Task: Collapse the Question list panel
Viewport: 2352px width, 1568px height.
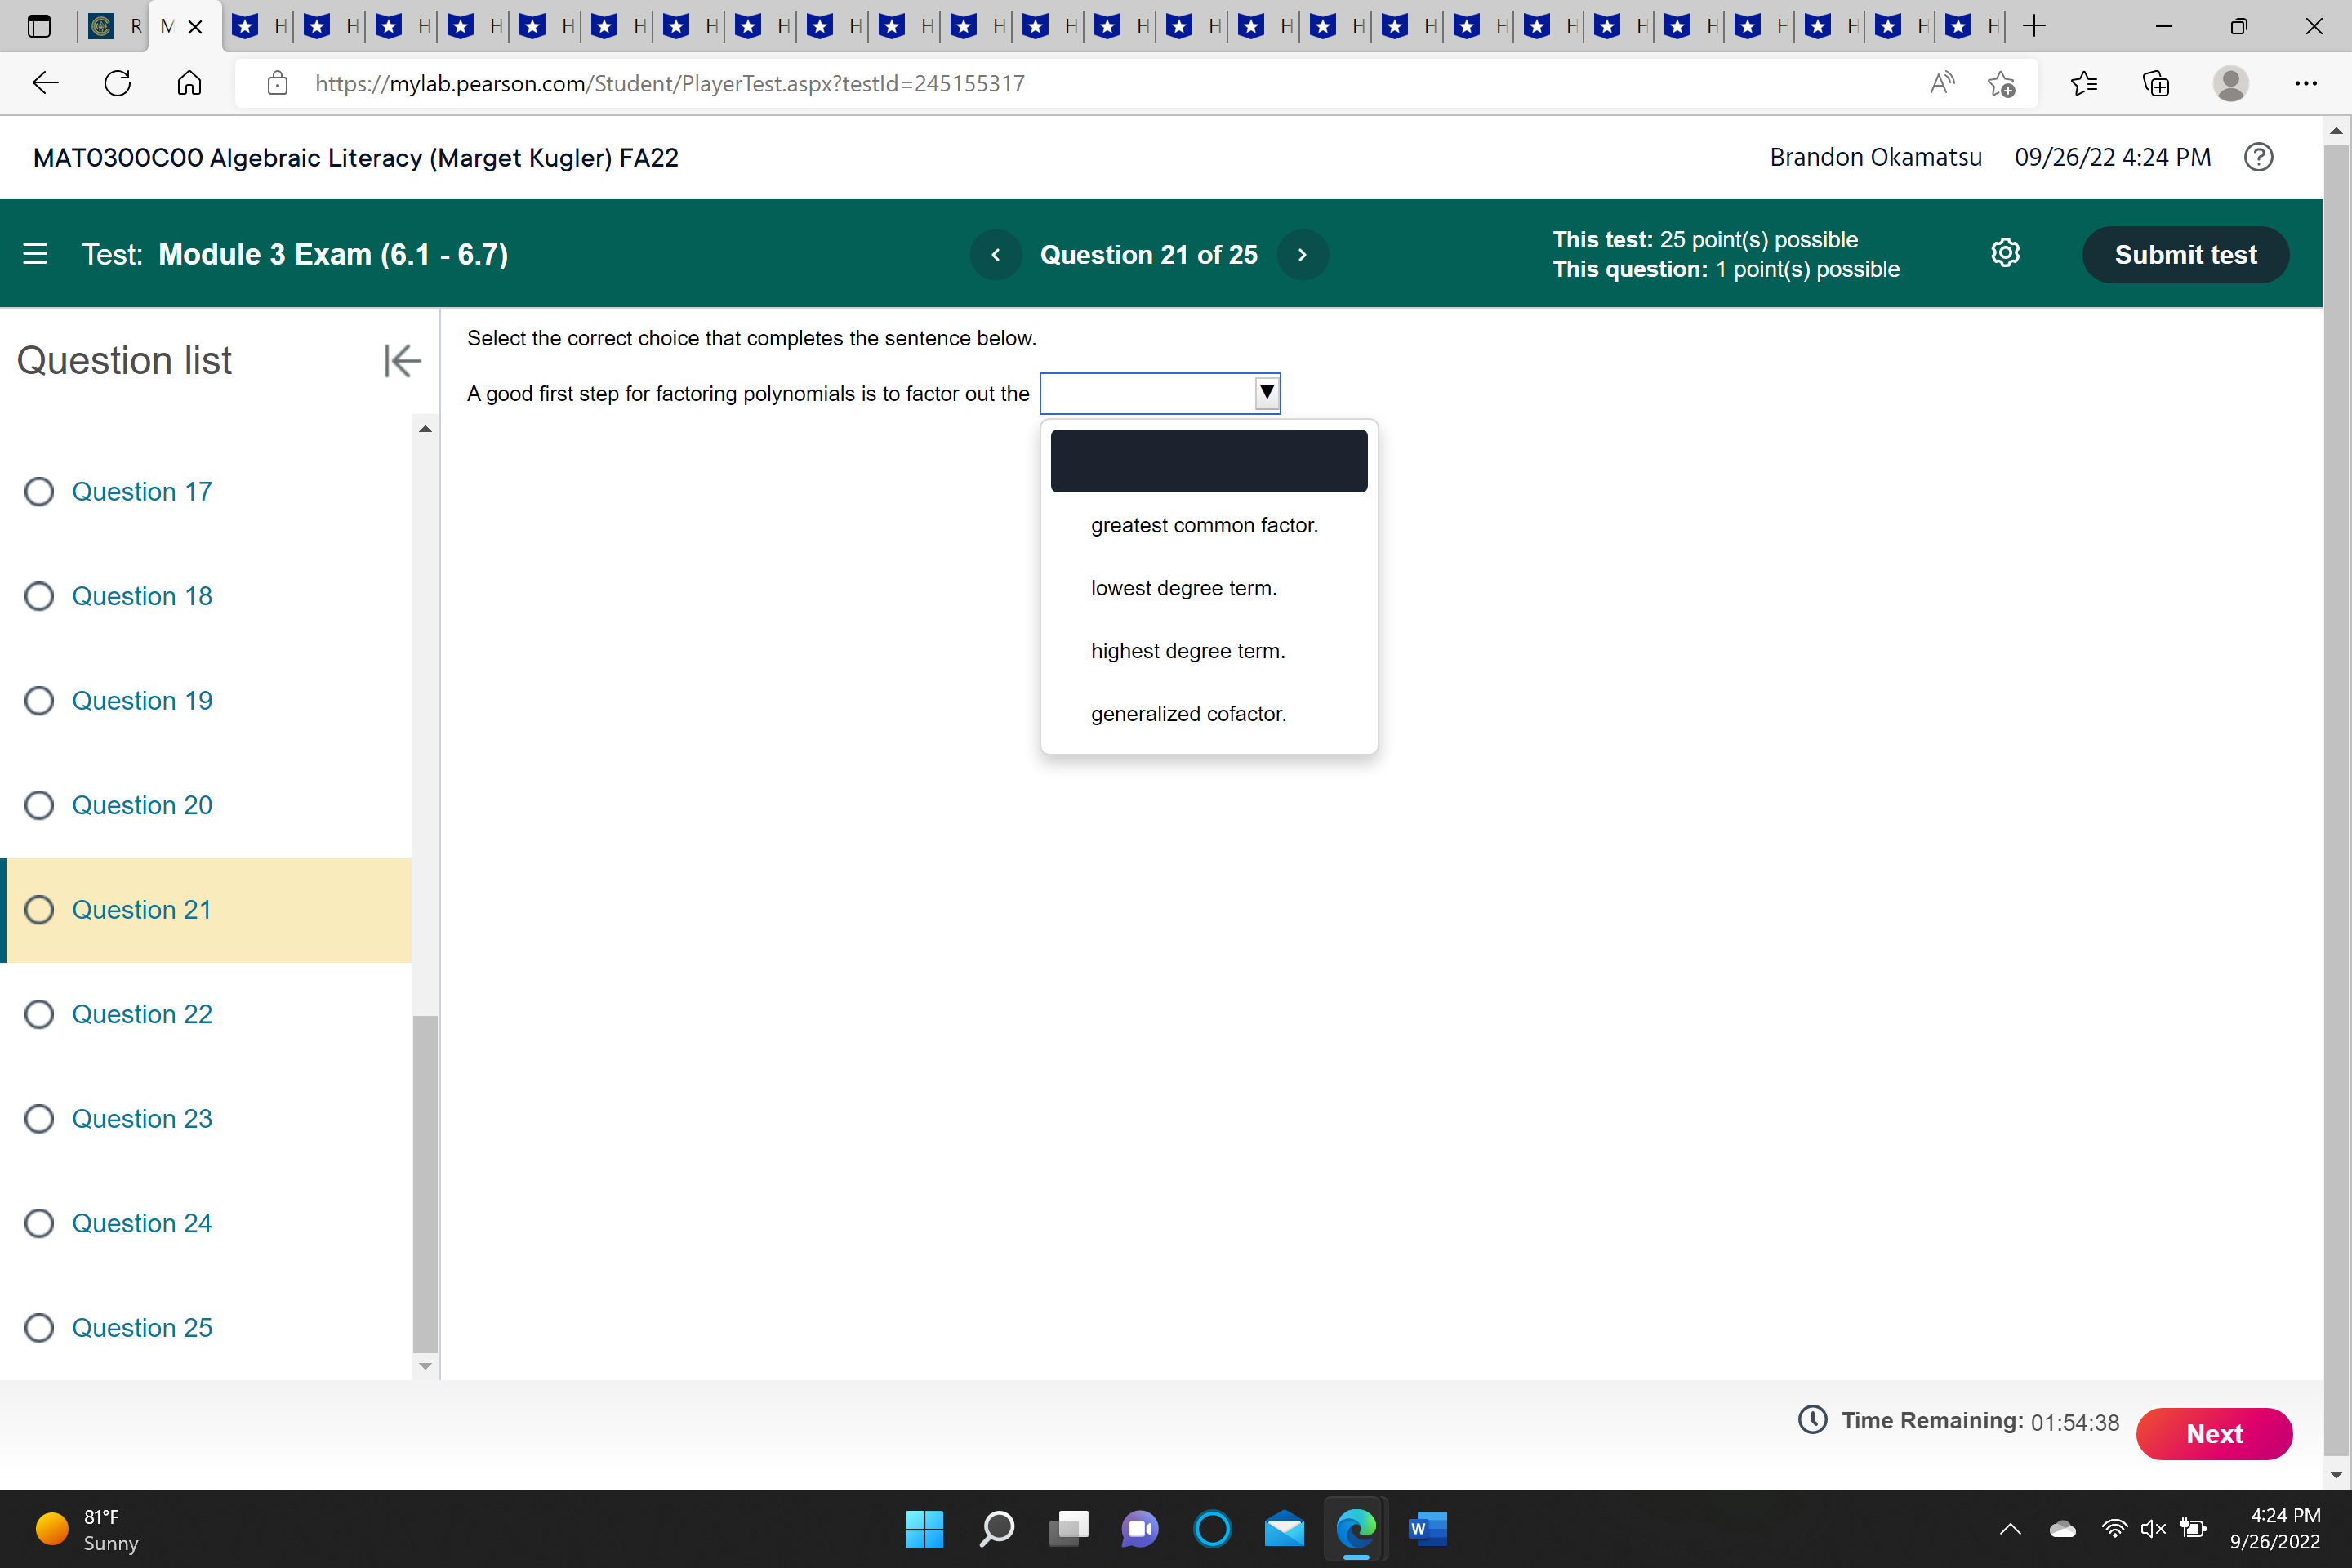Action: 401,361
